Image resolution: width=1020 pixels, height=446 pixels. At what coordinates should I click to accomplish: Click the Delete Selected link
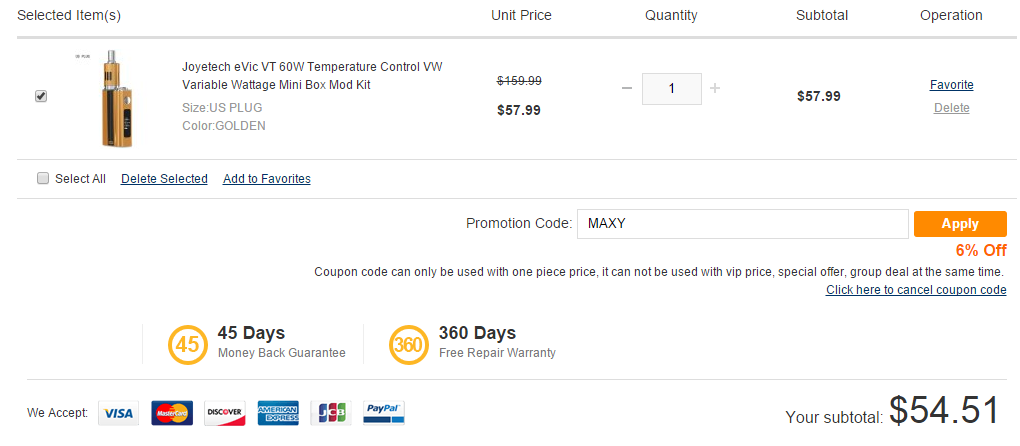tap(164, 179)
